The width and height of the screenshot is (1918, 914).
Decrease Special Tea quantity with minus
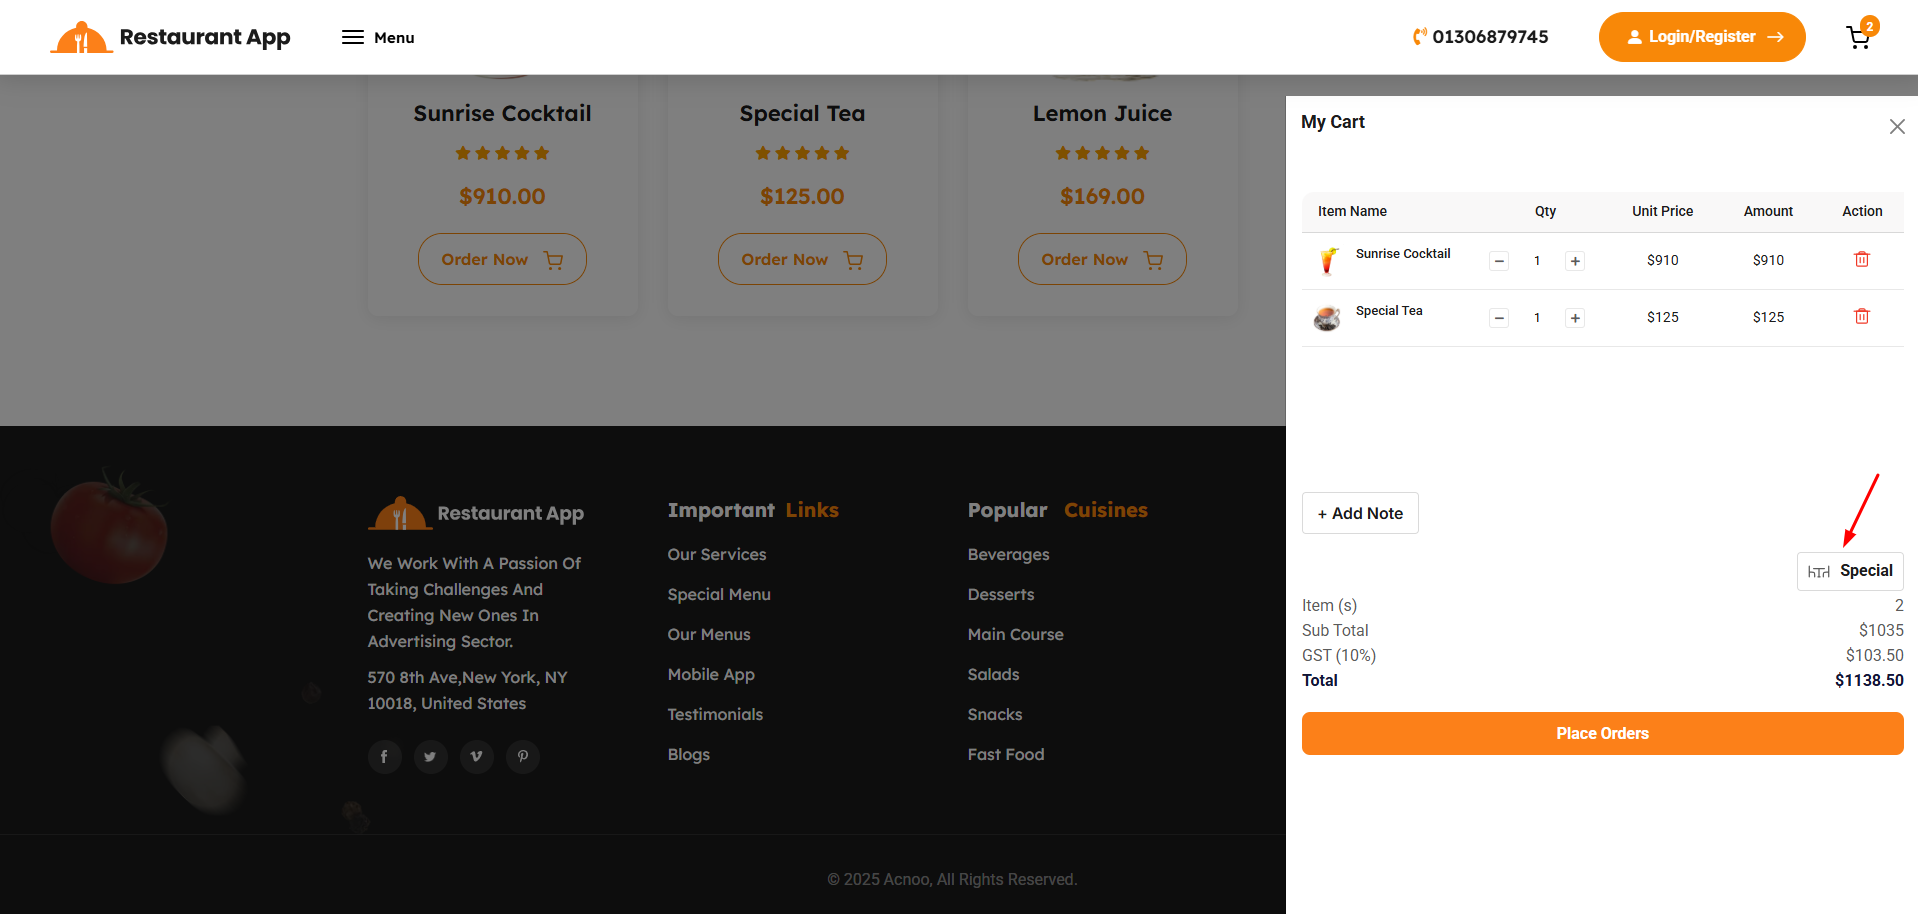[x=1498, y=318]
